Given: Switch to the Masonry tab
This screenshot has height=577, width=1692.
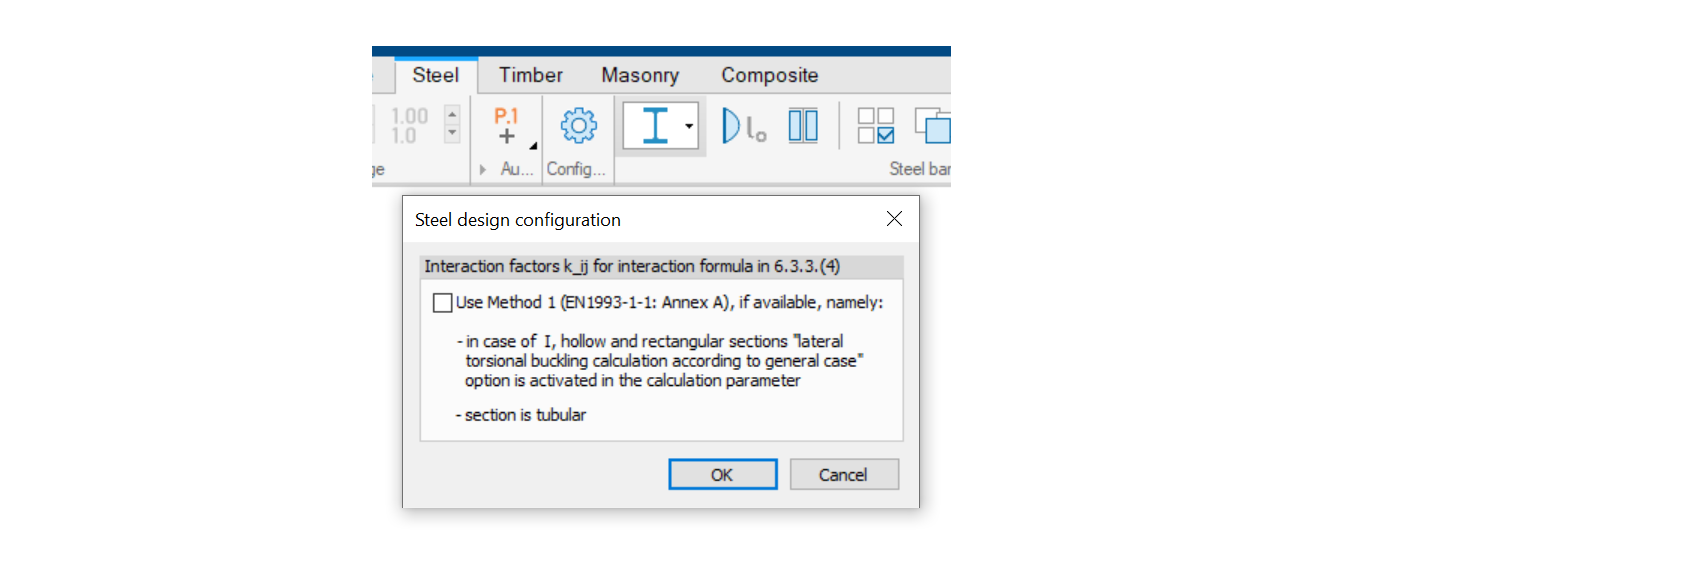Looking at the screenshot, I should (x=639, y=75).
